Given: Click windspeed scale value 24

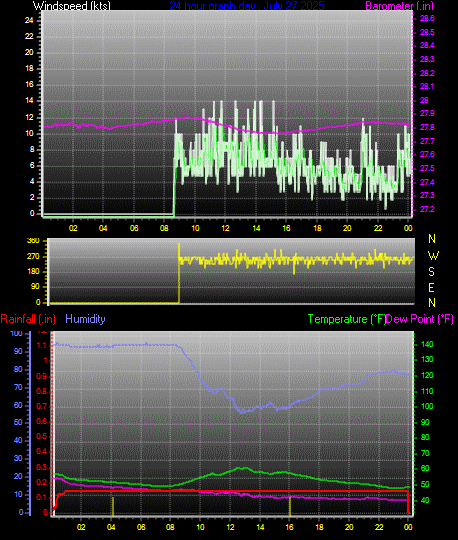Looking at the screenshot, I should [x=29, y=20].
